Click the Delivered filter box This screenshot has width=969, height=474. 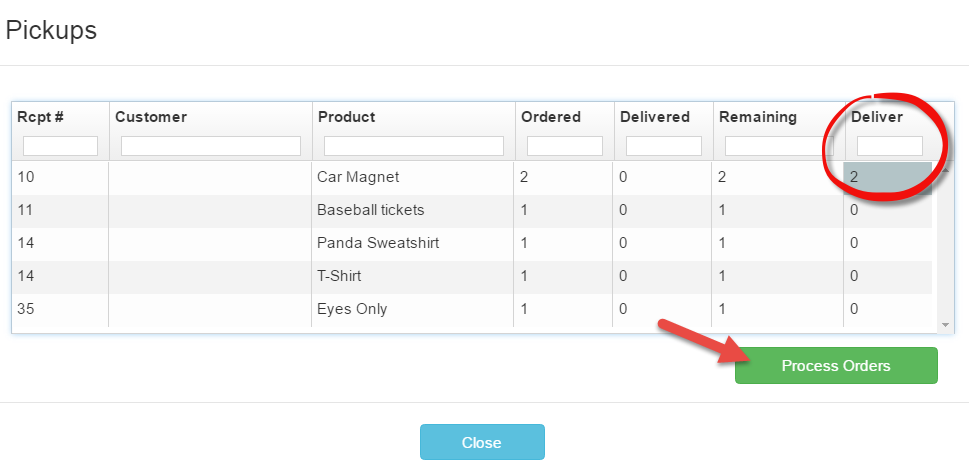pos(663,146)
